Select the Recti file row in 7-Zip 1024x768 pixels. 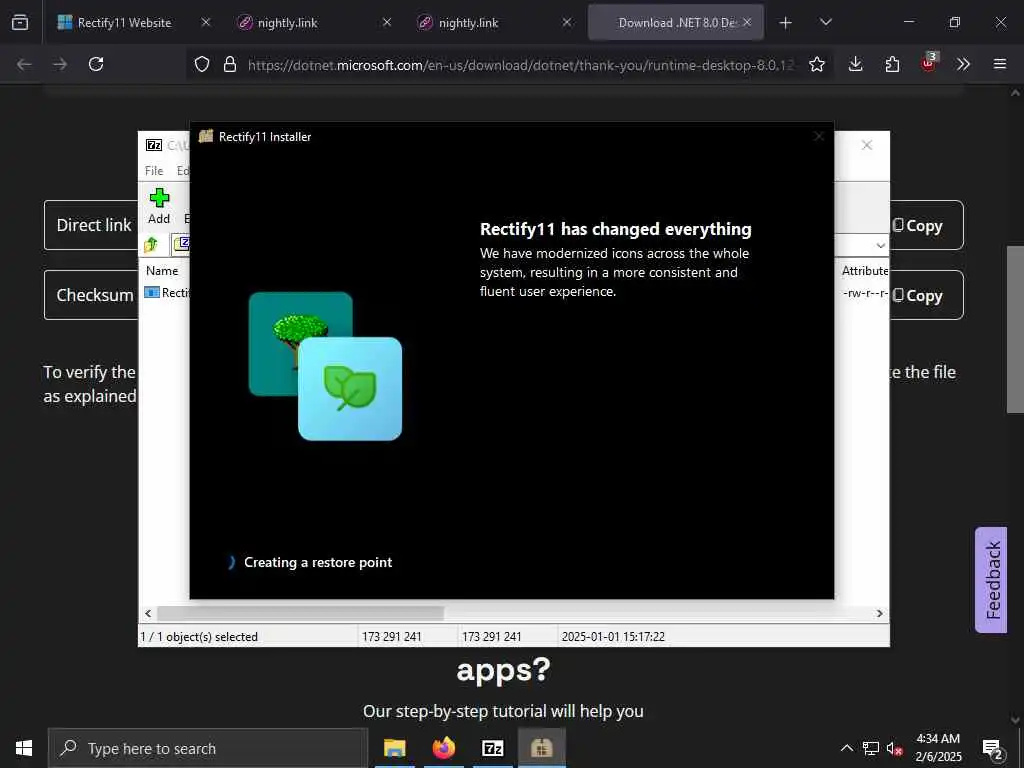(166, 293)
